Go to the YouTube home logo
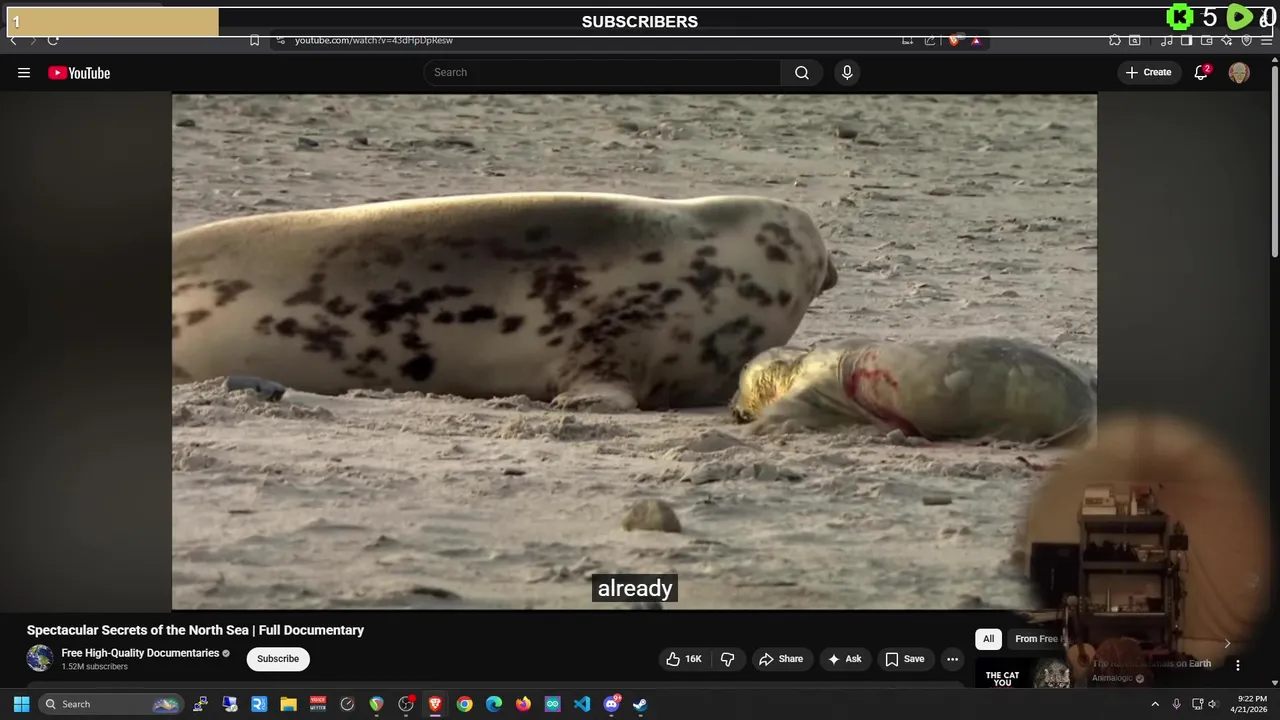 click(79, 72)
